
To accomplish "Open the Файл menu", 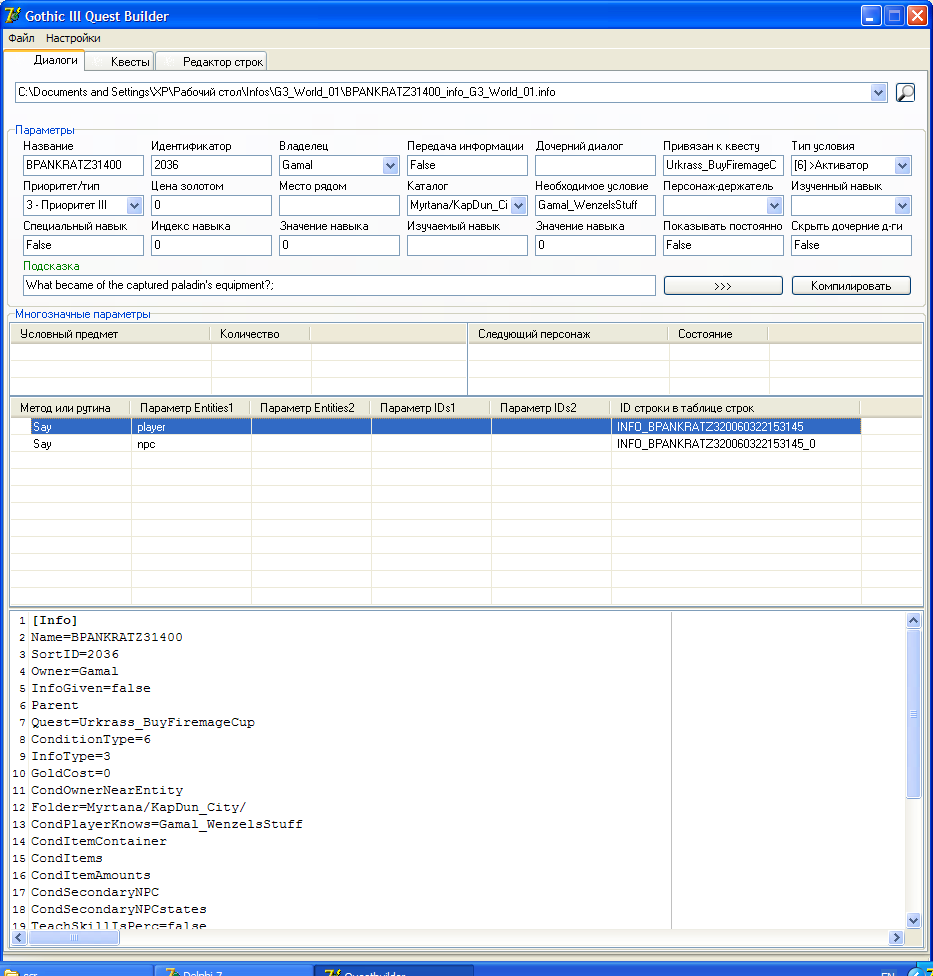I will click(x=21, y=38).
